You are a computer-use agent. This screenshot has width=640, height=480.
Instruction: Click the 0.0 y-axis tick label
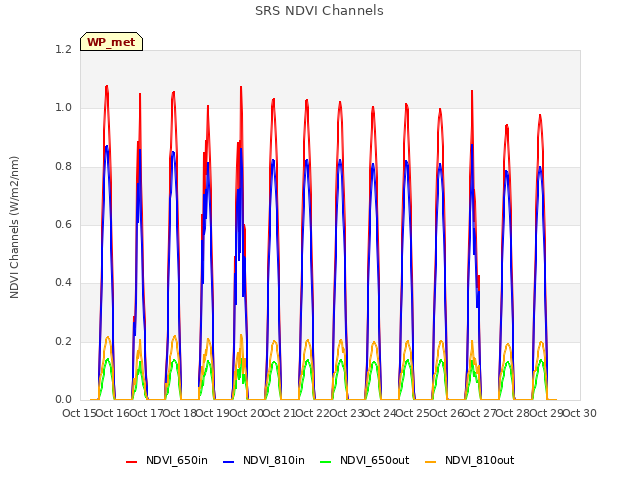63,399
